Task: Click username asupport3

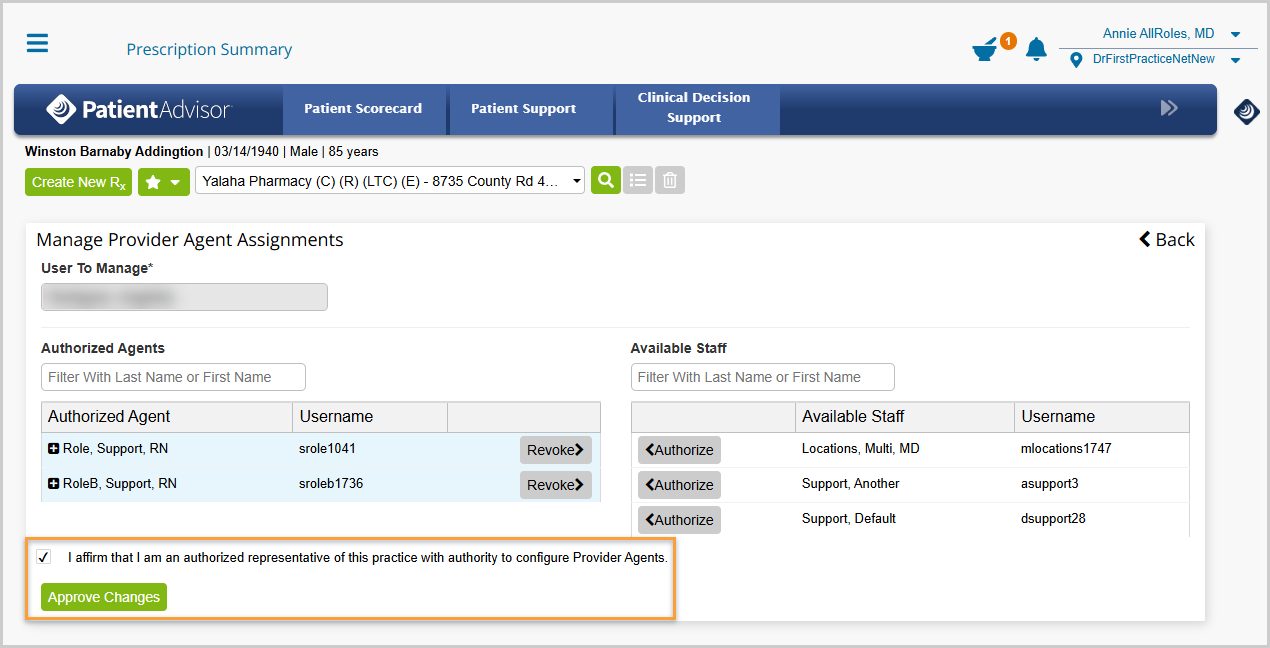Action: click(1052, 484)
